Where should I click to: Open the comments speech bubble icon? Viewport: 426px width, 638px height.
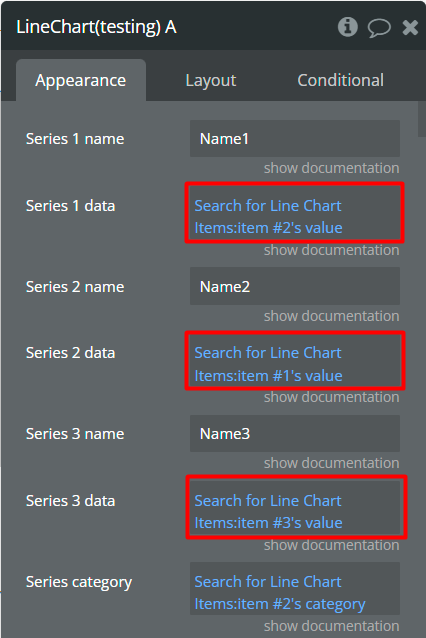379,28
